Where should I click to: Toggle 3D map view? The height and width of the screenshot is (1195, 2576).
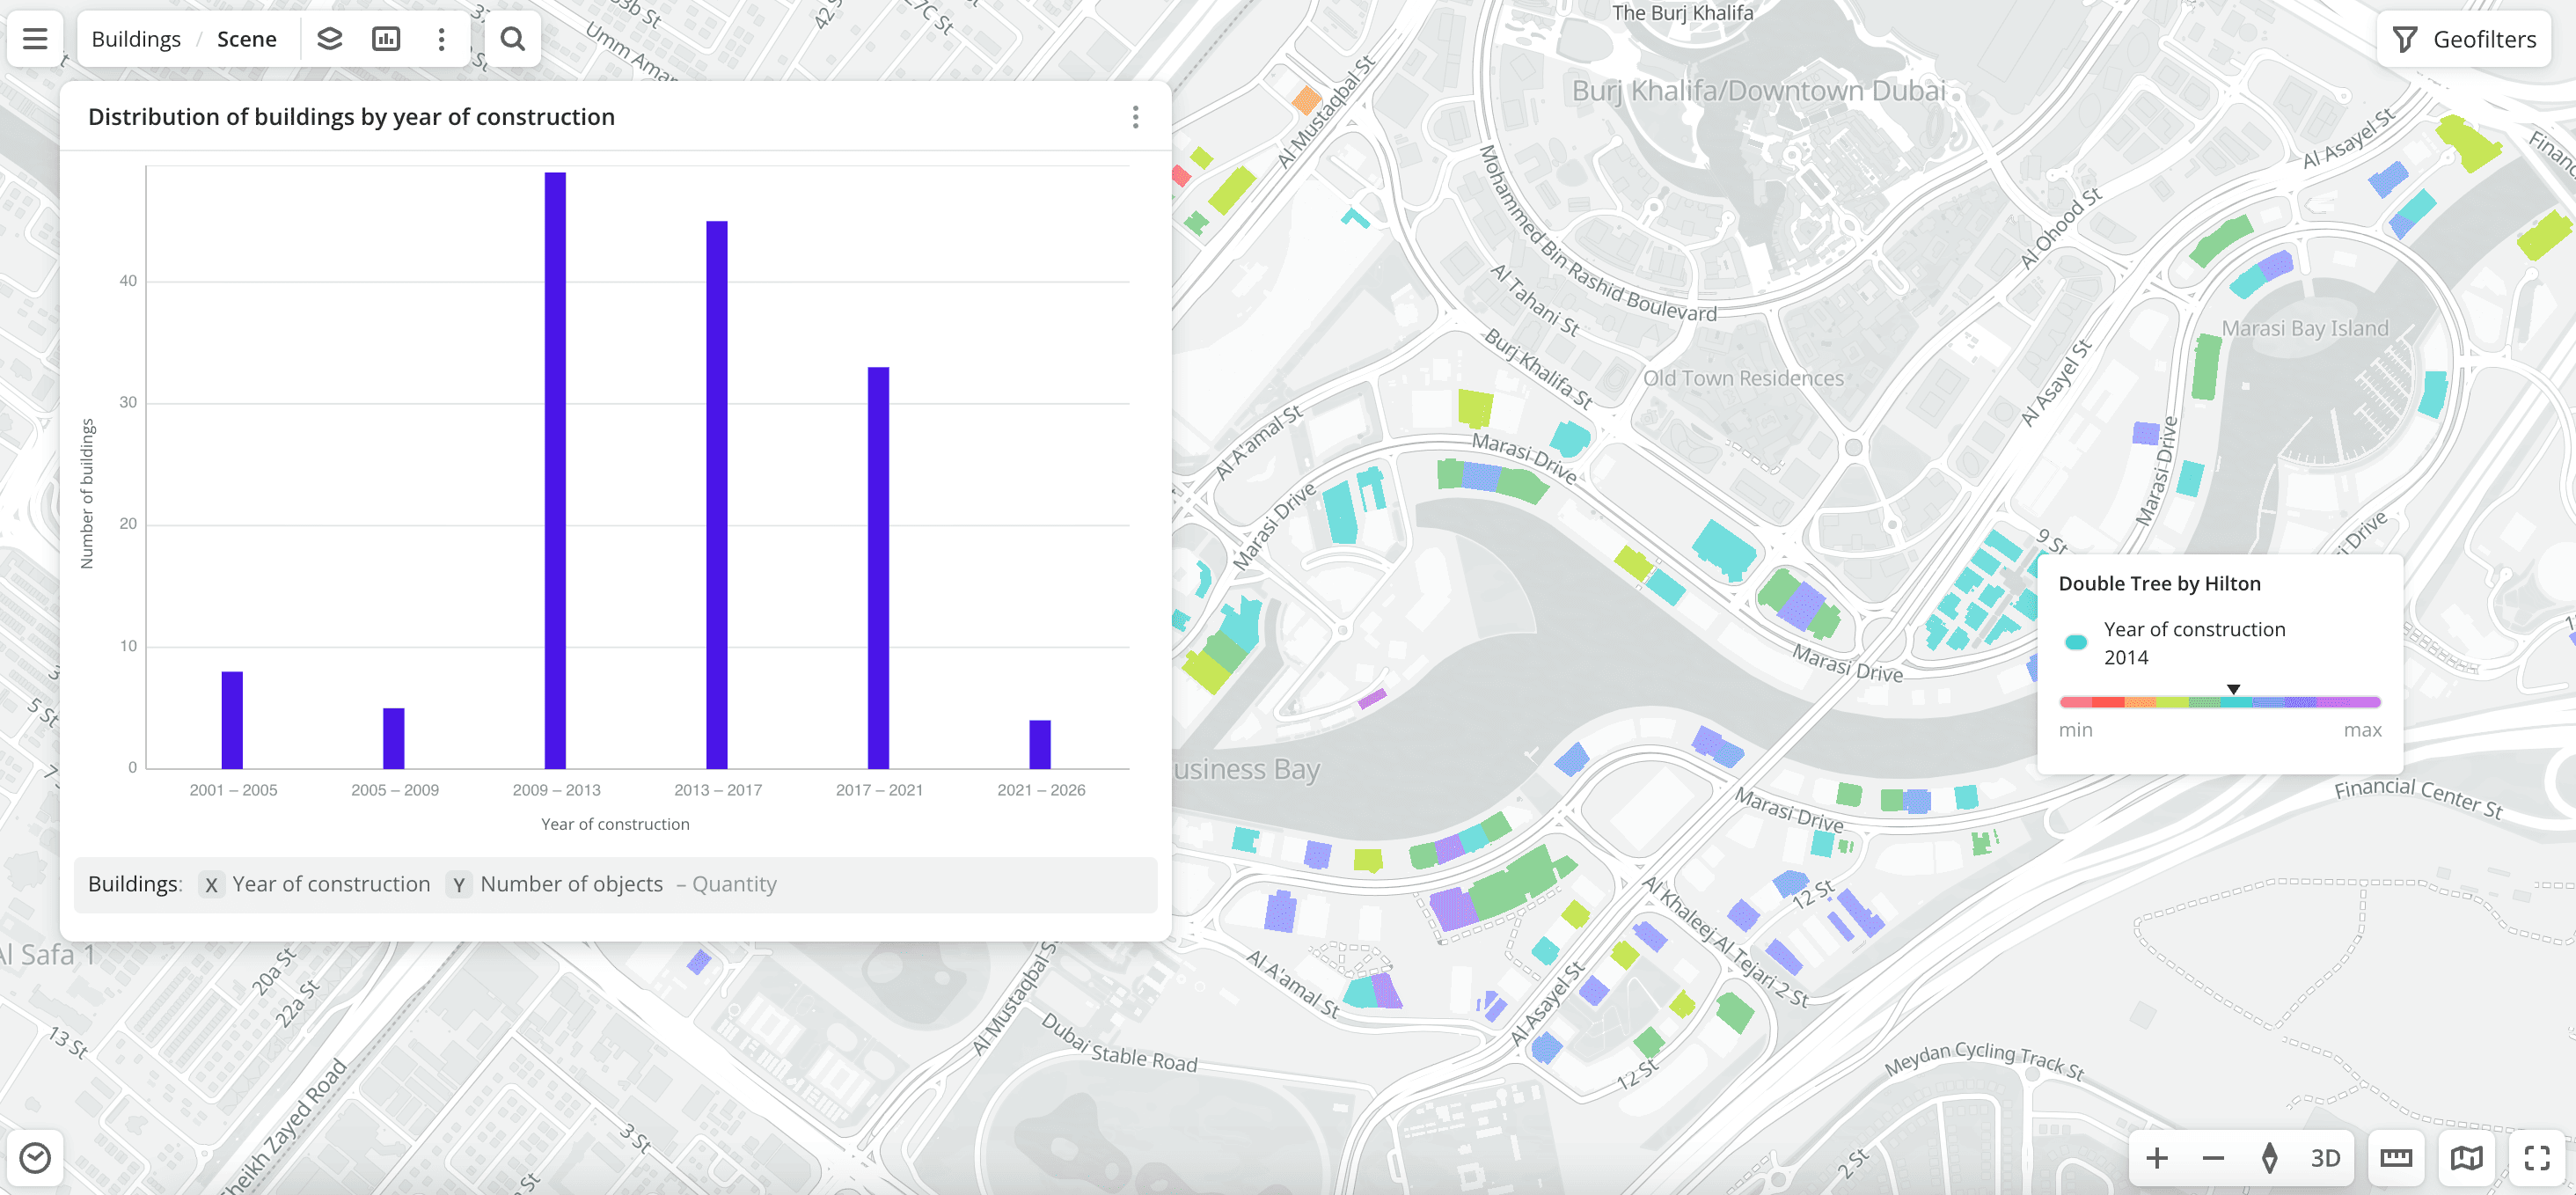2325,1158
